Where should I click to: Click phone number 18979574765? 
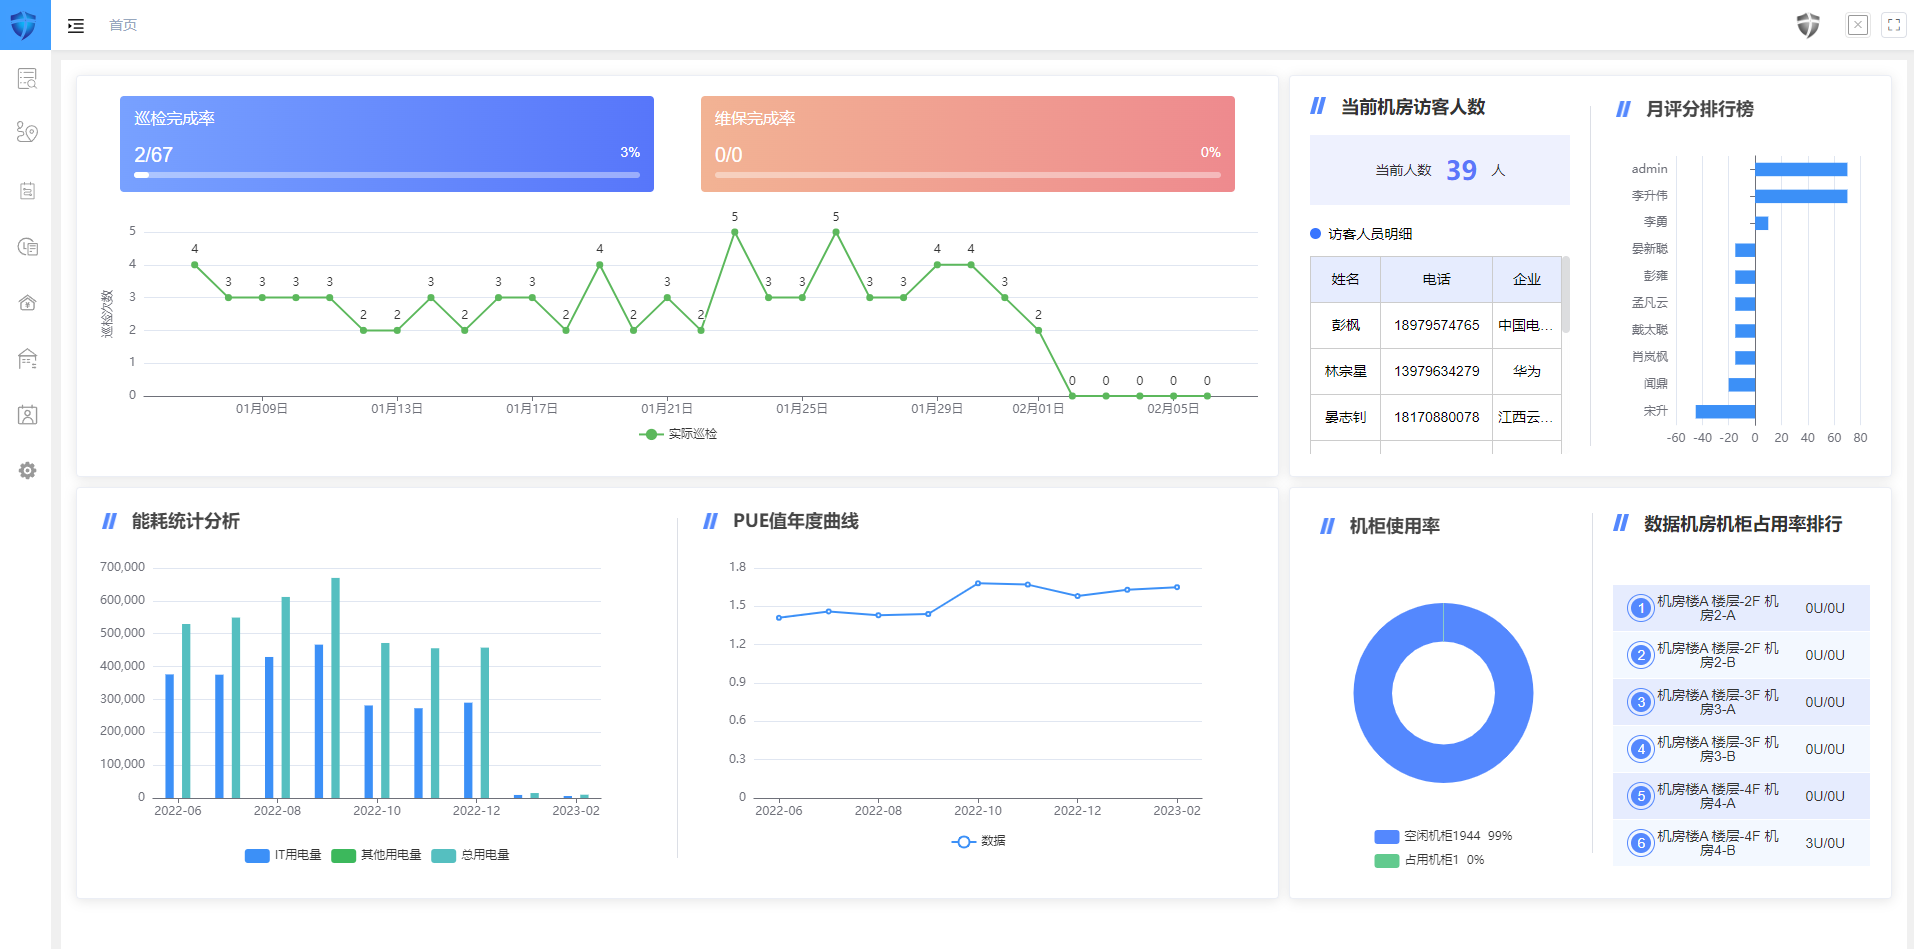click(1436, 325)
